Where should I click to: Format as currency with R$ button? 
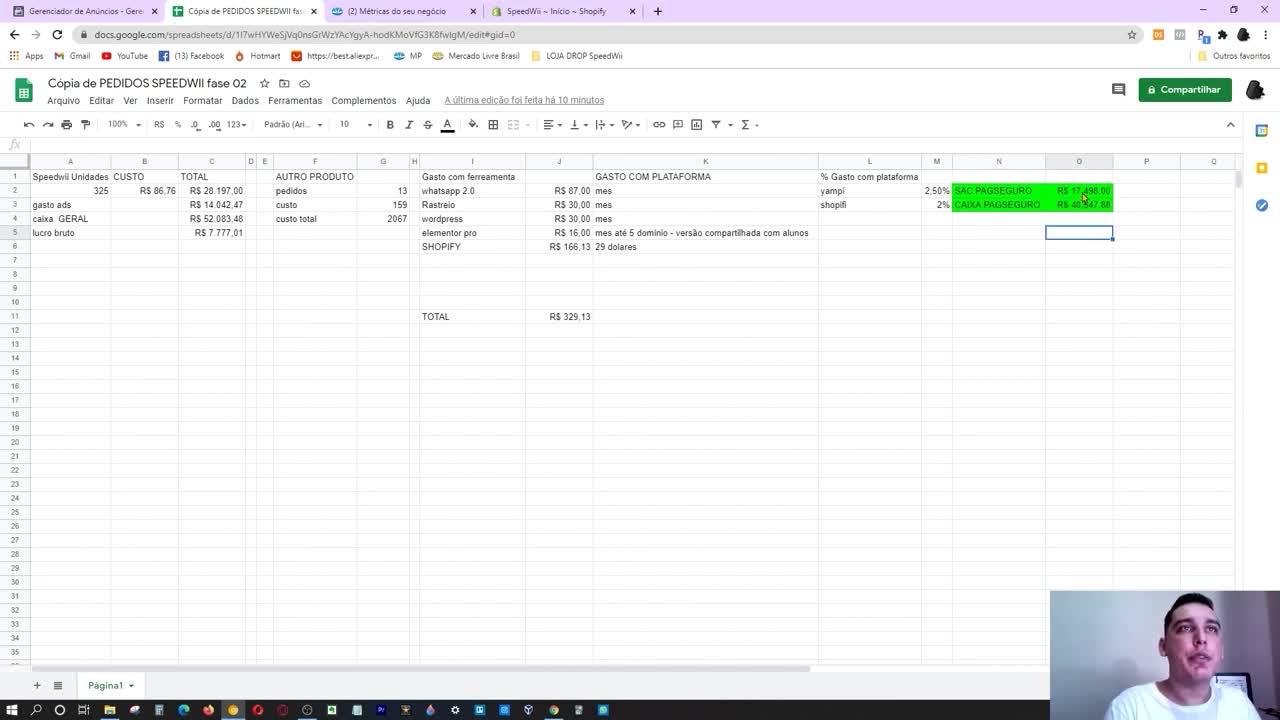(159, 125)
